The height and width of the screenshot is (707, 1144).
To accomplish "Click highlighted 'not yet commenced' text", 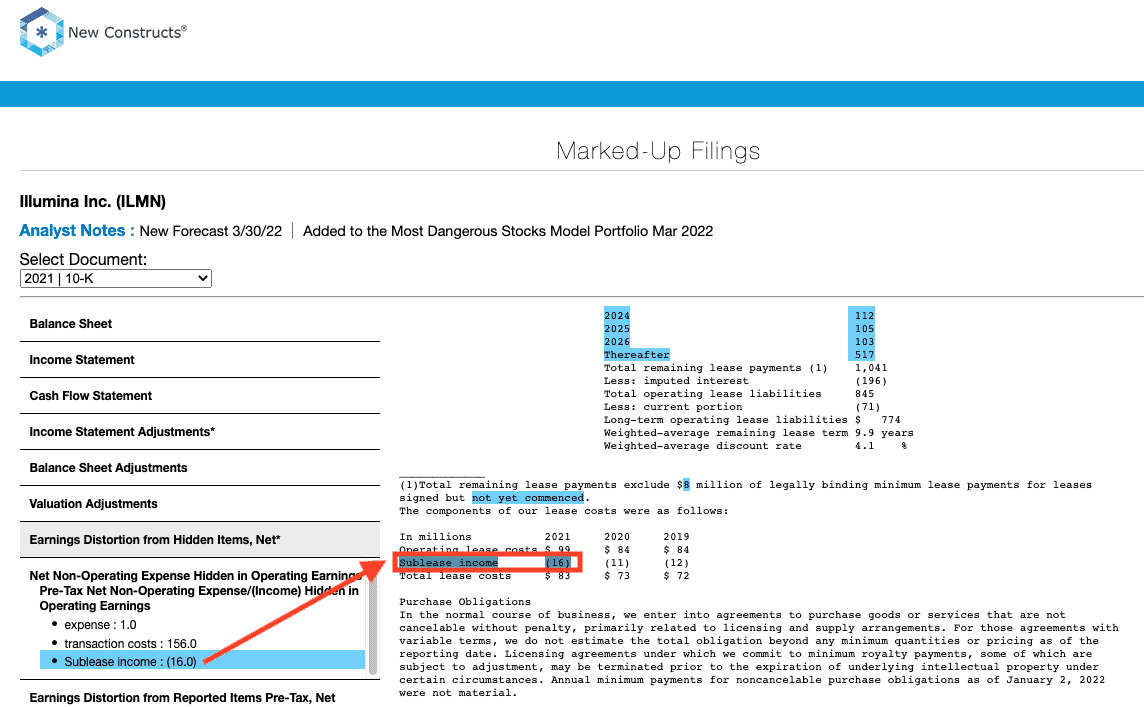I will (x=528, y=498).
